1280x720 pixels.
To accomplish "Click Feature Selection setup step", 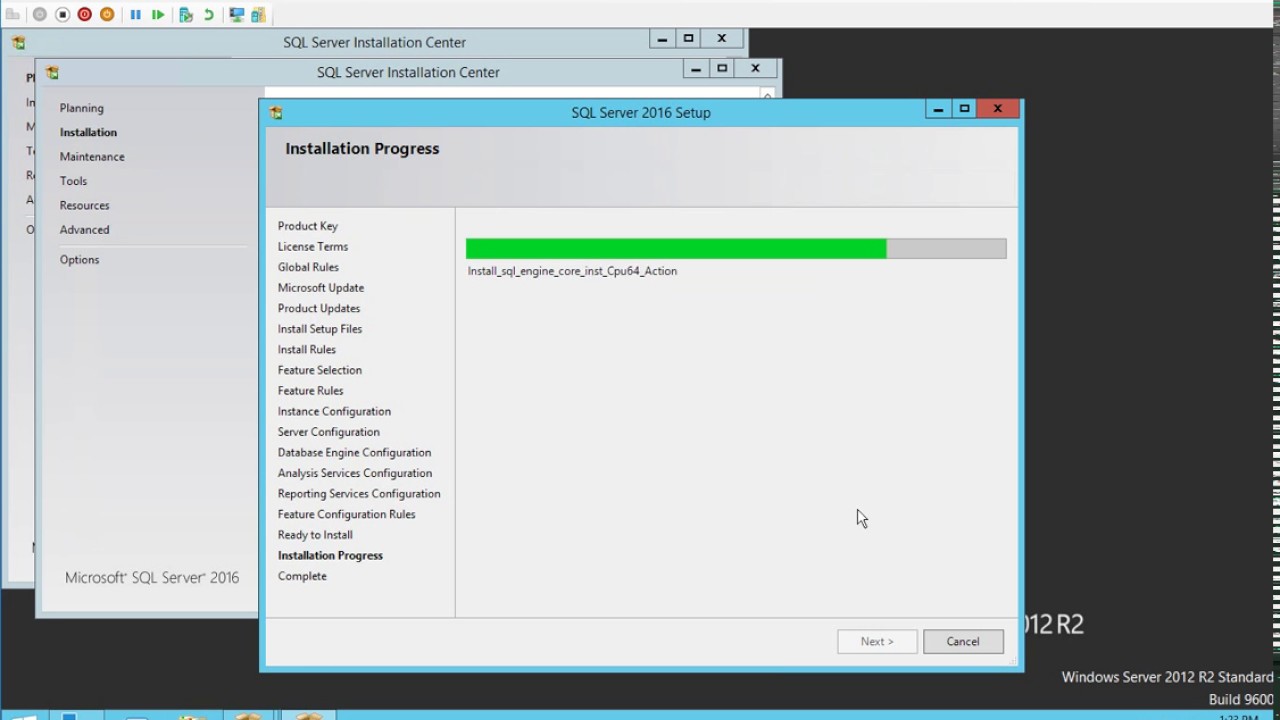I will [320, 370].
